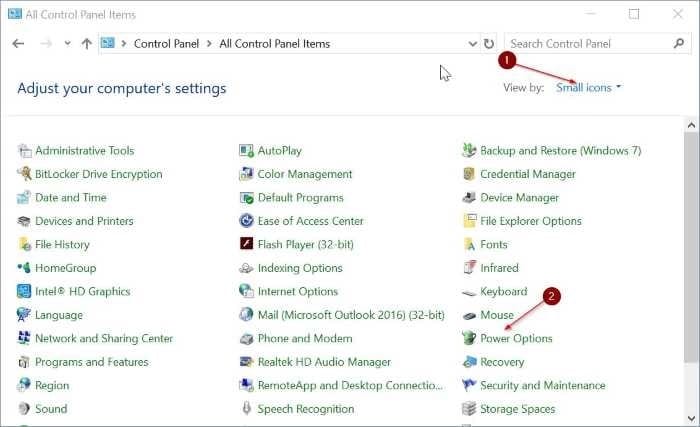Click the Programs and Features icon
Viewport: 700px width, 427px height.
pyautogui.click(x=24, y=362)
